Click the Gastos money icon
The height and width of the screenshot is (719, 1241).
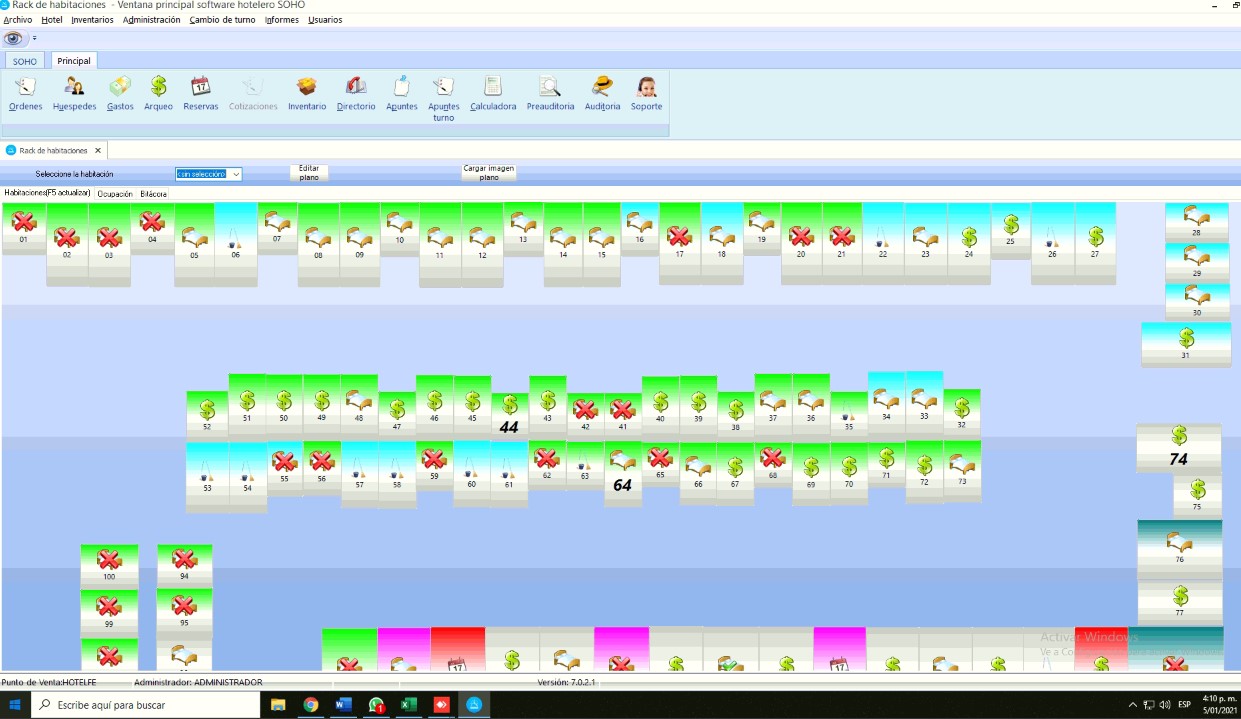(x=120, y=93)
